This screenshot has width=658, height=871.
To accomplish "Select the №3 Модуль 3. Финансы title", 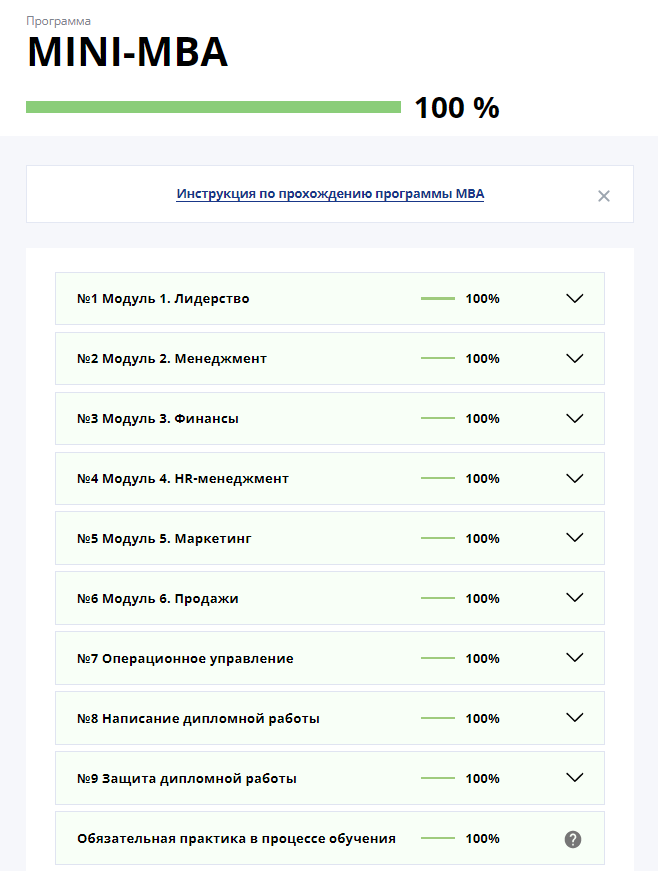I will [158, 419].
